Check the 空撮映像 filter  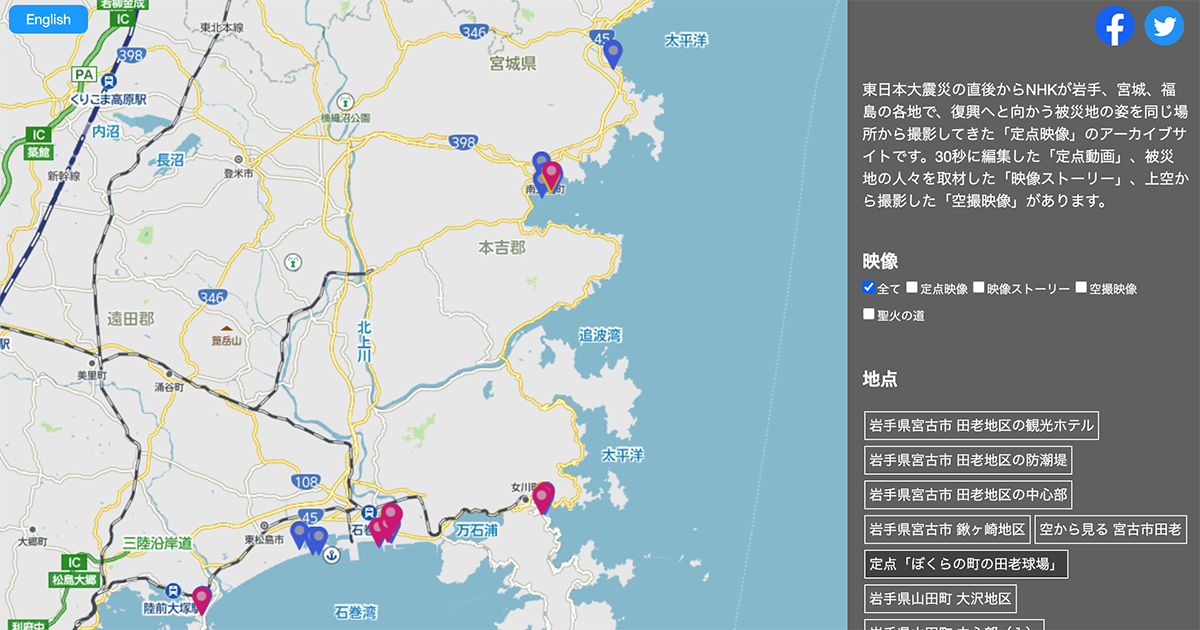(1080, 287)
